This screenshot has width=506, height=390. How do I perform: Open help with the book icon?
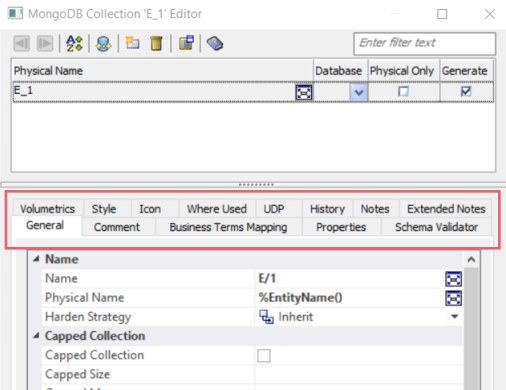pyautogui.click(x=215, y=43)
